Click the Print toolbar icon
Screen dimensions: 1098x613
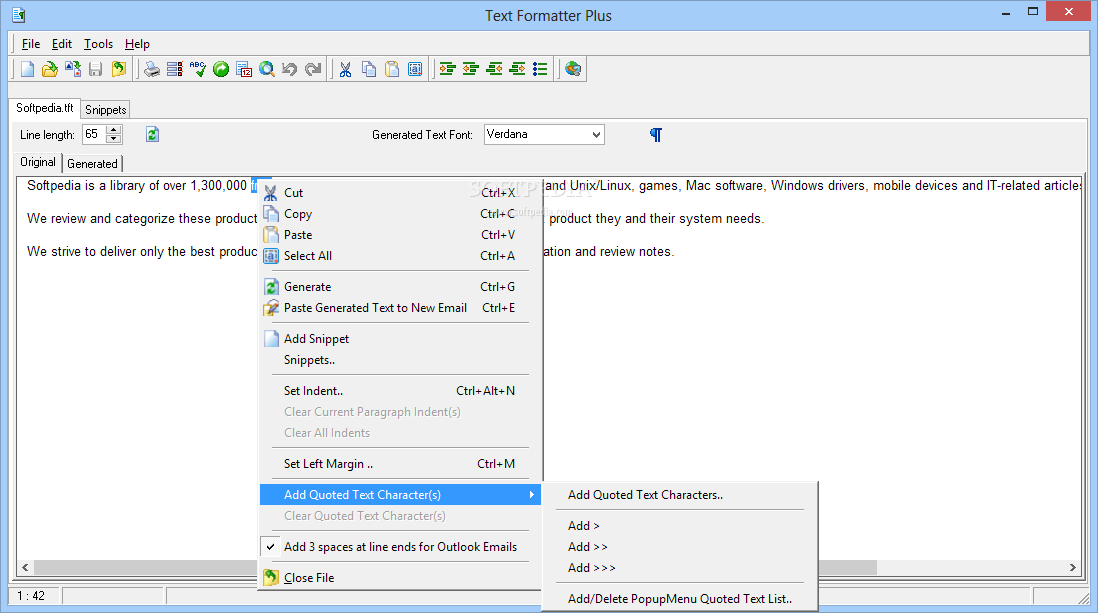[151, 69]
